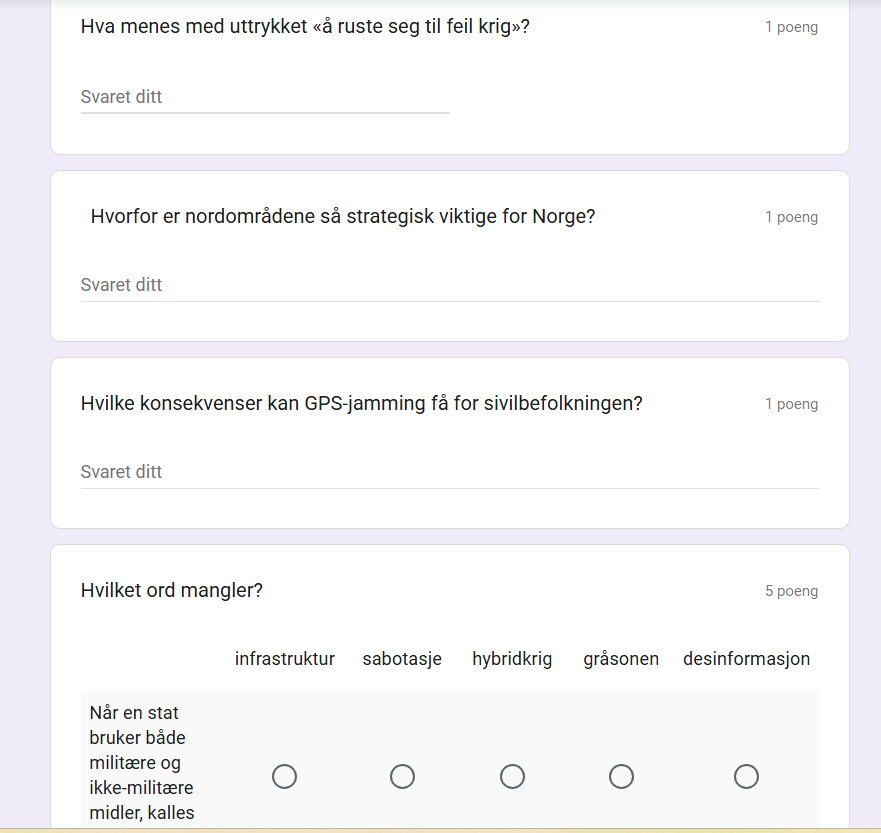Click the 'infrastruktur' column header
The height and width of the screenshot is (833, 881).
[285, 659]
